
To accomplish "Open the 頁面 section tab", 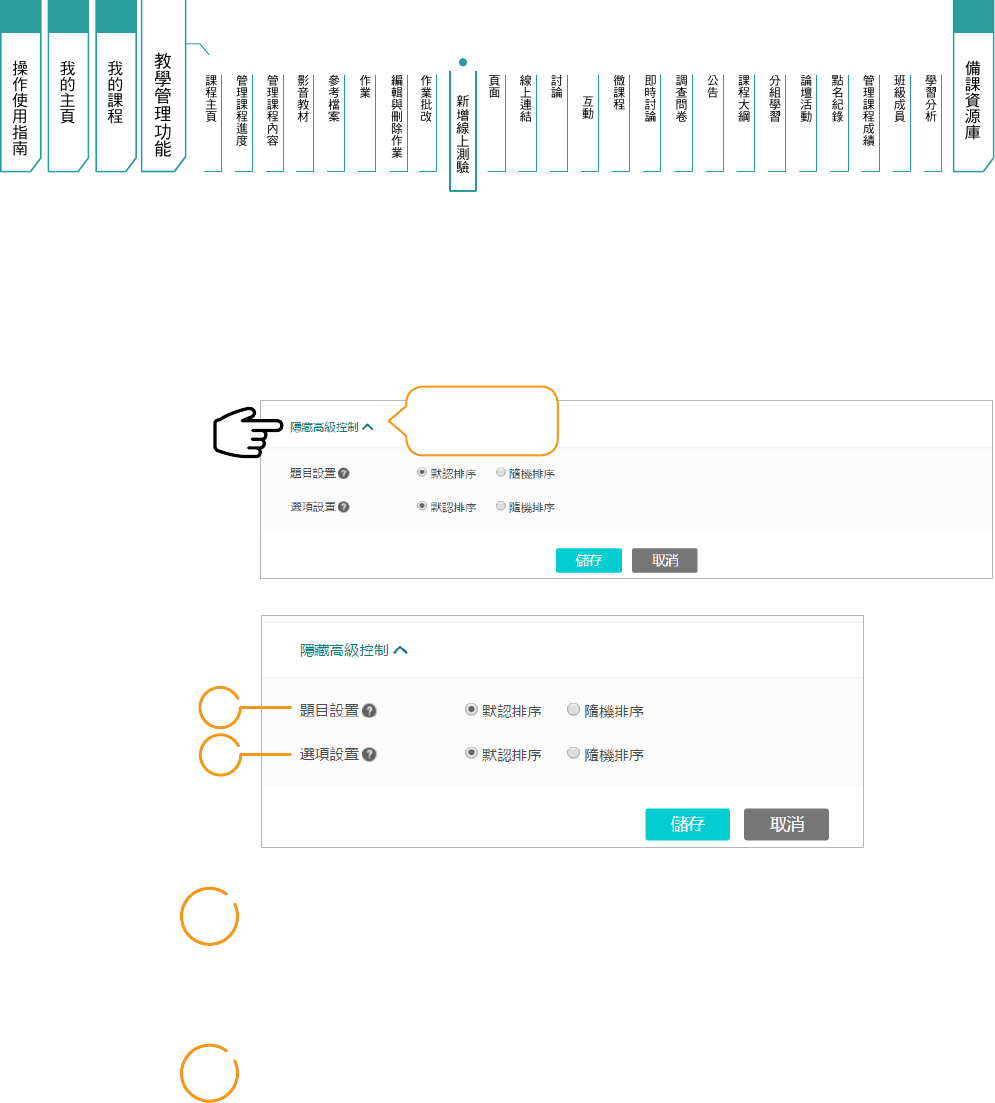I will coord(495,121).
